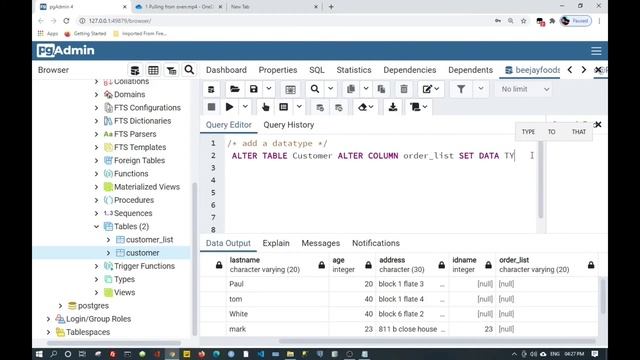Stop the running query
The height and width of the screenshot is (360, 640).
click(211, 107)
